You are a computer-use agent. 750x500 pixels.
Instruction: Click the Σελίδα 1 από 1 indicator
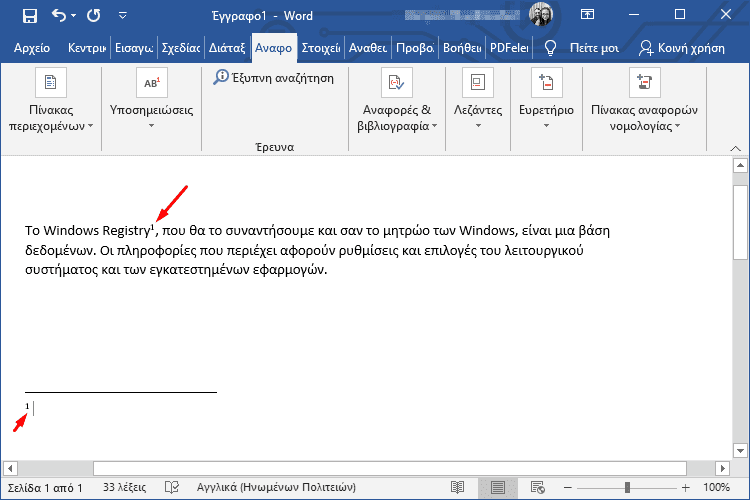point(44,488)
